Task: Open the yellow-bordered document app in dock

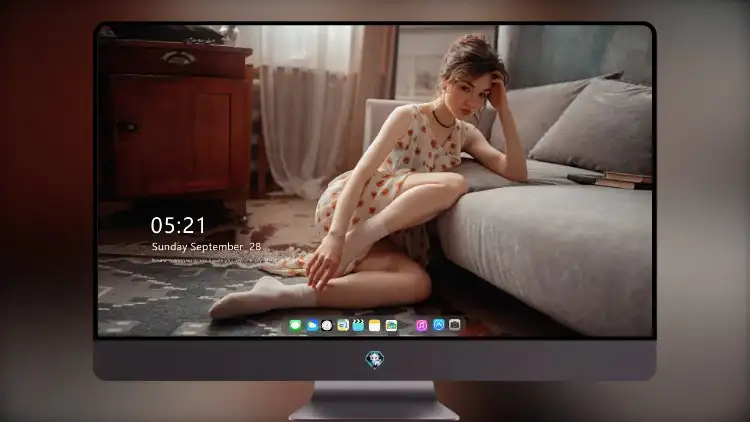Action: [342, 326]
